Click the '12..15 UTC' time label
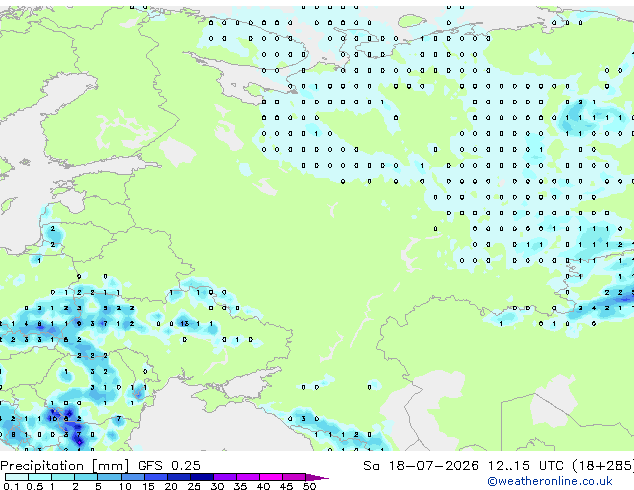634x490 pixels. point(525,466)
